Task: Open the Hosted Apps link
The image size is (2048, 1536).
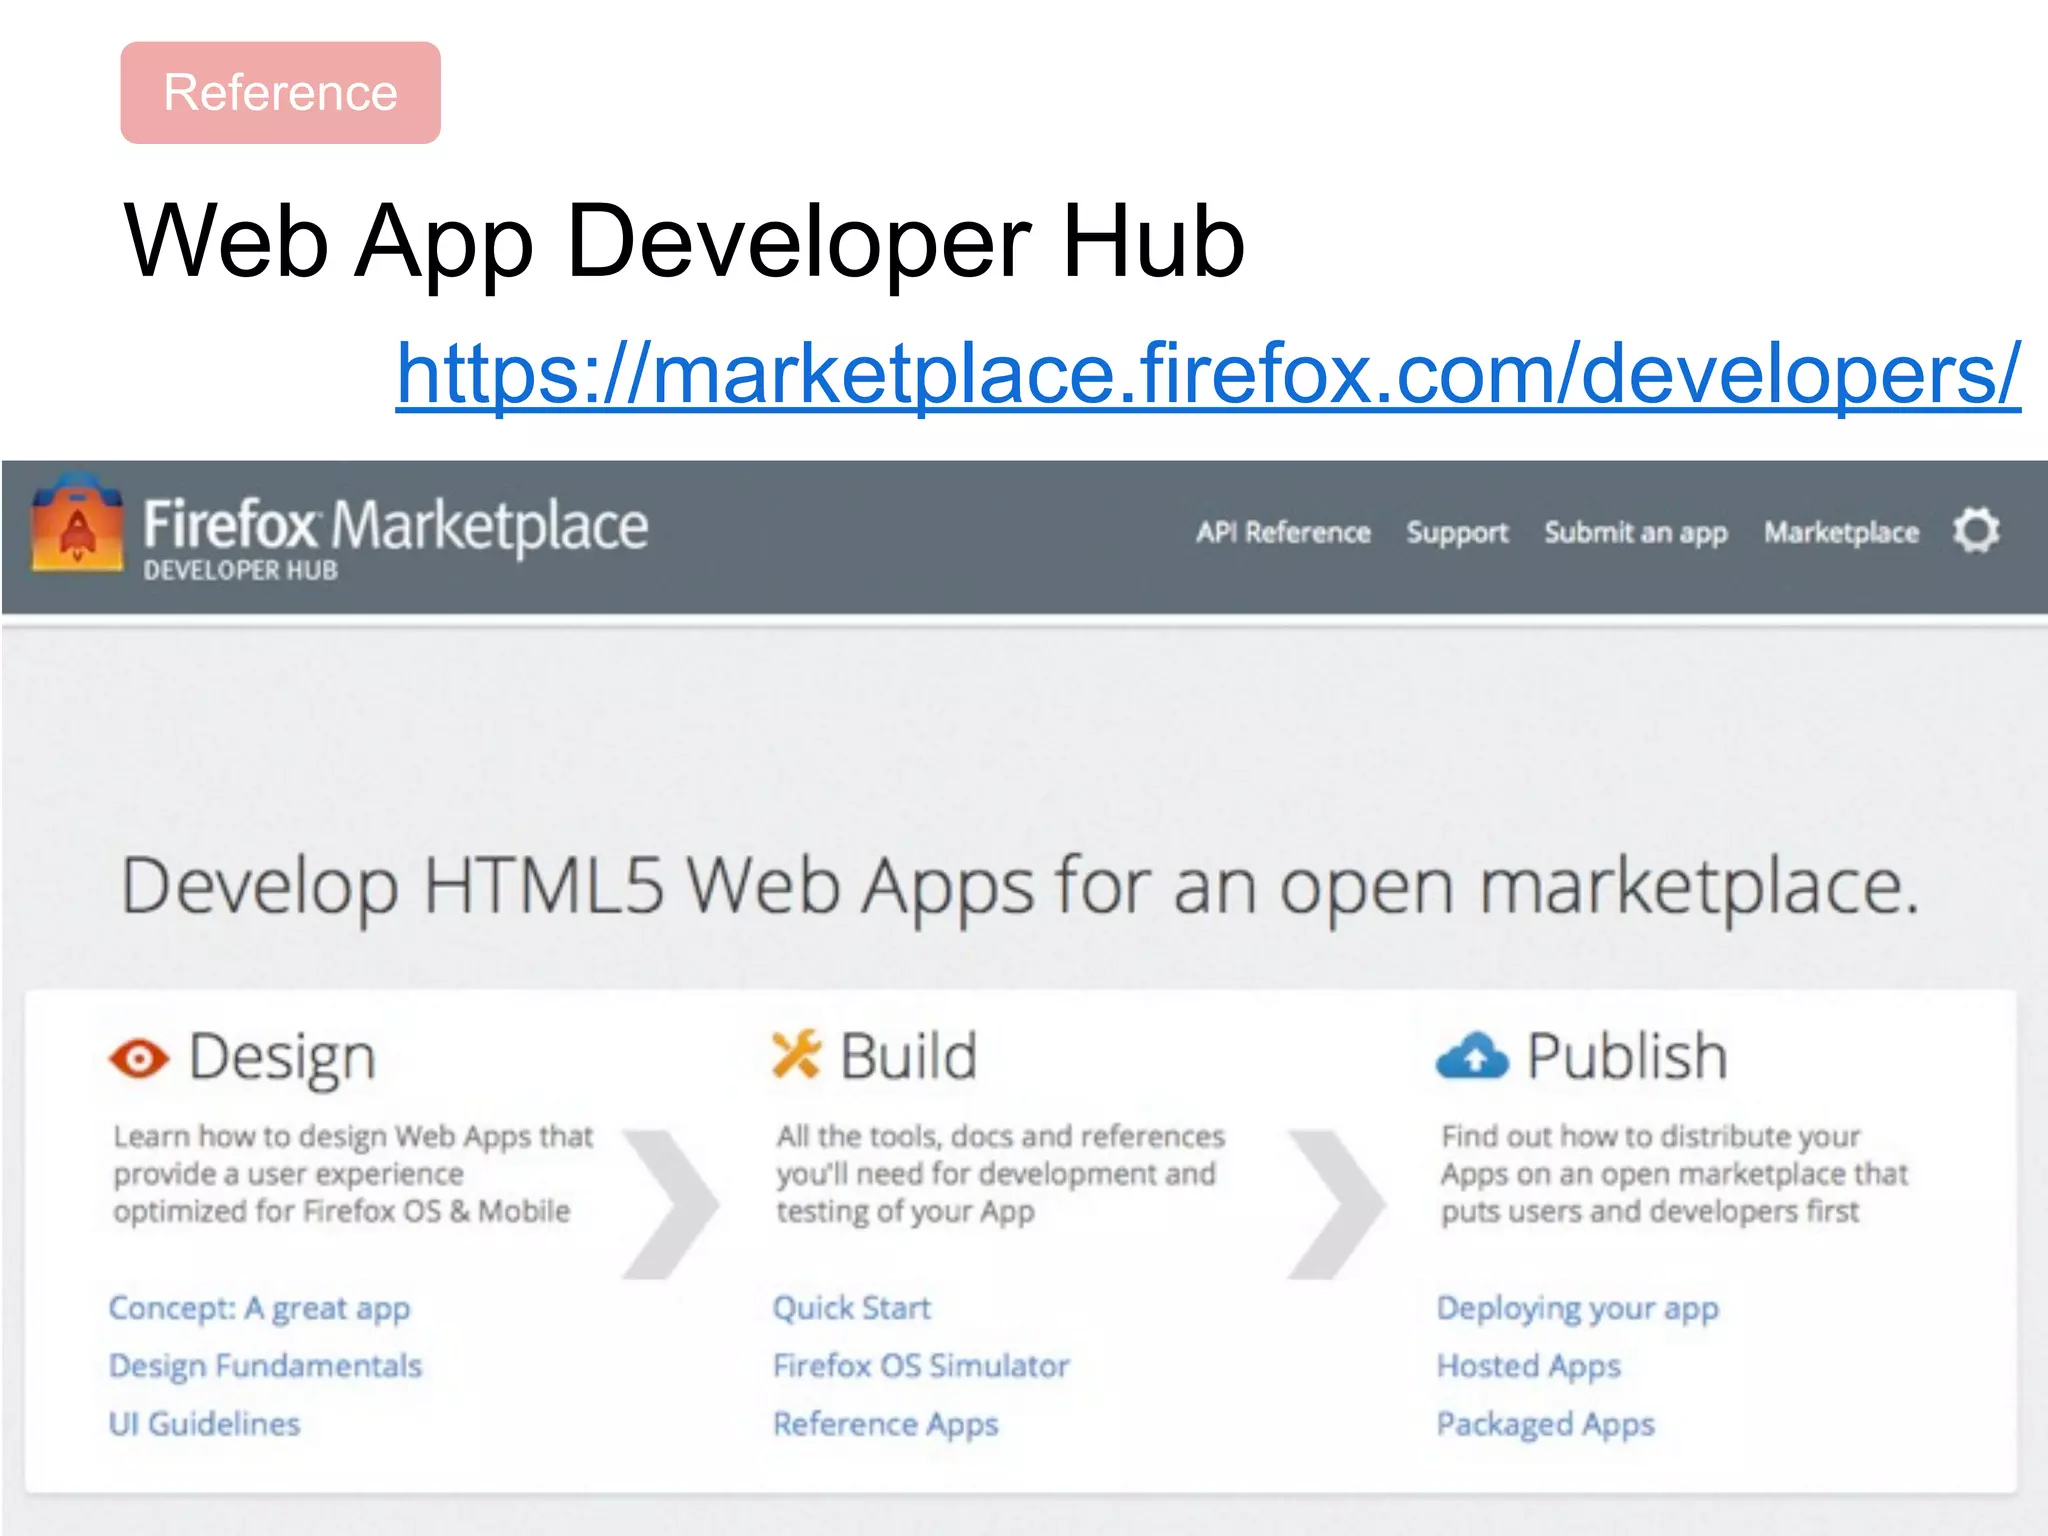Action: 1528,1366
